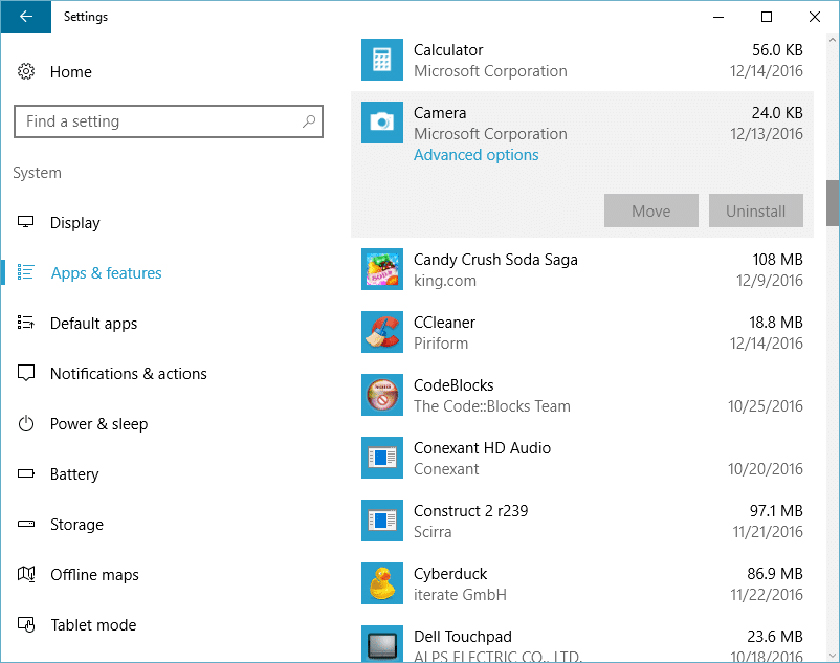Click the CCleaner app icon
The width and height of the screenshot is (840, 663).
tap(381, 332)
